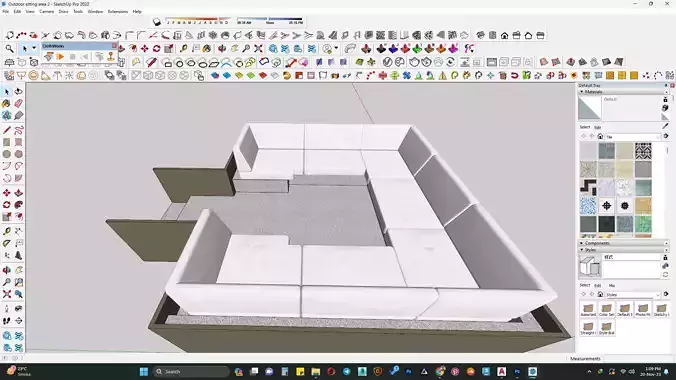
Task: Open the Assorted Styles folder
Action: point(588,309)
